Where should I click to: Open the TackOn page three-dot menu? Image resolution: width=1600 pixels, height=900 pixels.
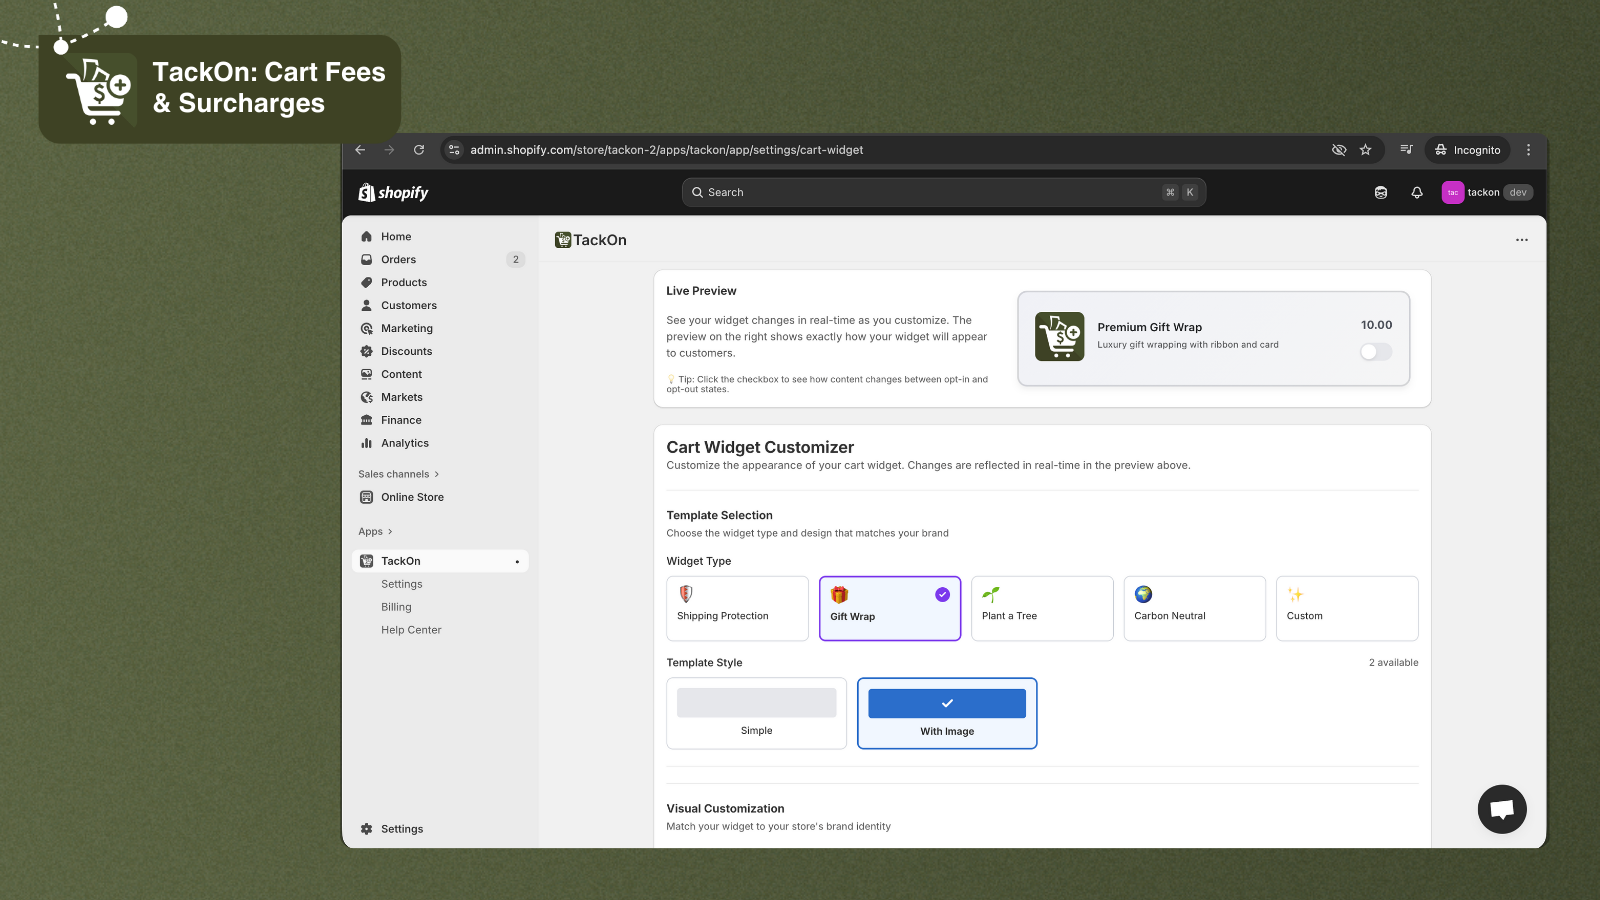pyautogui.click(x=1522, y=240)
